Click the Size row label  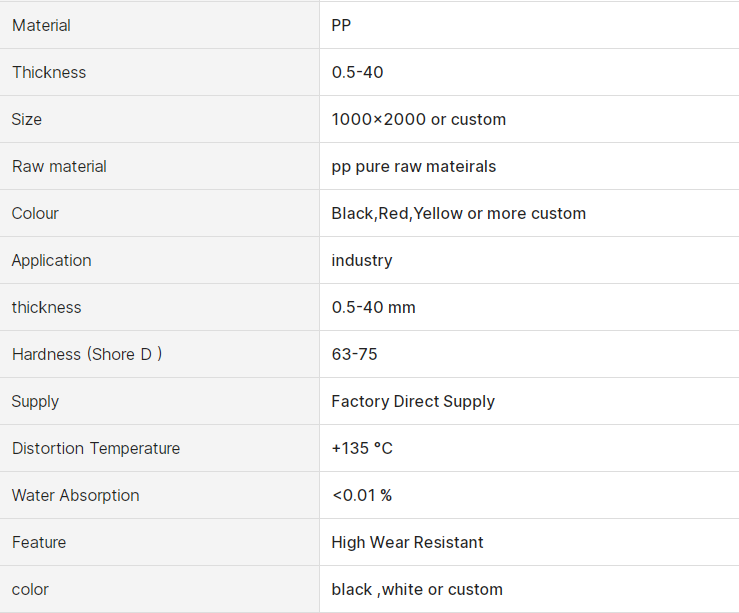click(26, 119)
